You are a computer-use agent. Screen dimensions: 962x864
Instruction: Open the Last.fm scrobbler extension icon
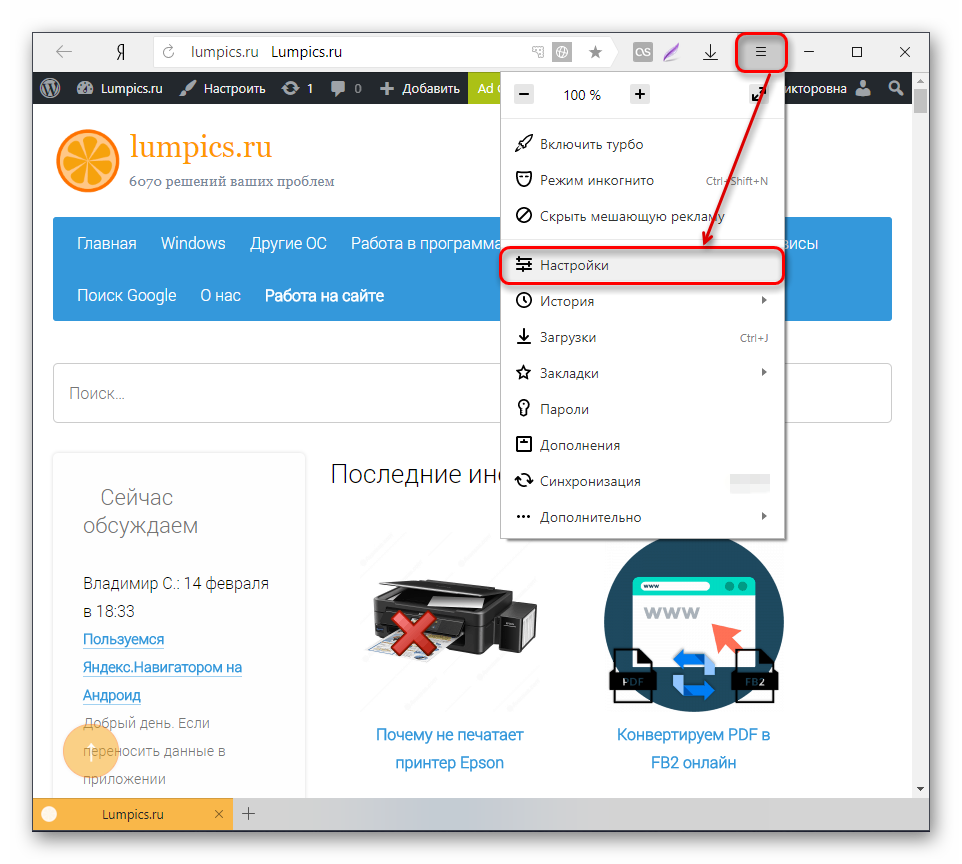(642, 52)
